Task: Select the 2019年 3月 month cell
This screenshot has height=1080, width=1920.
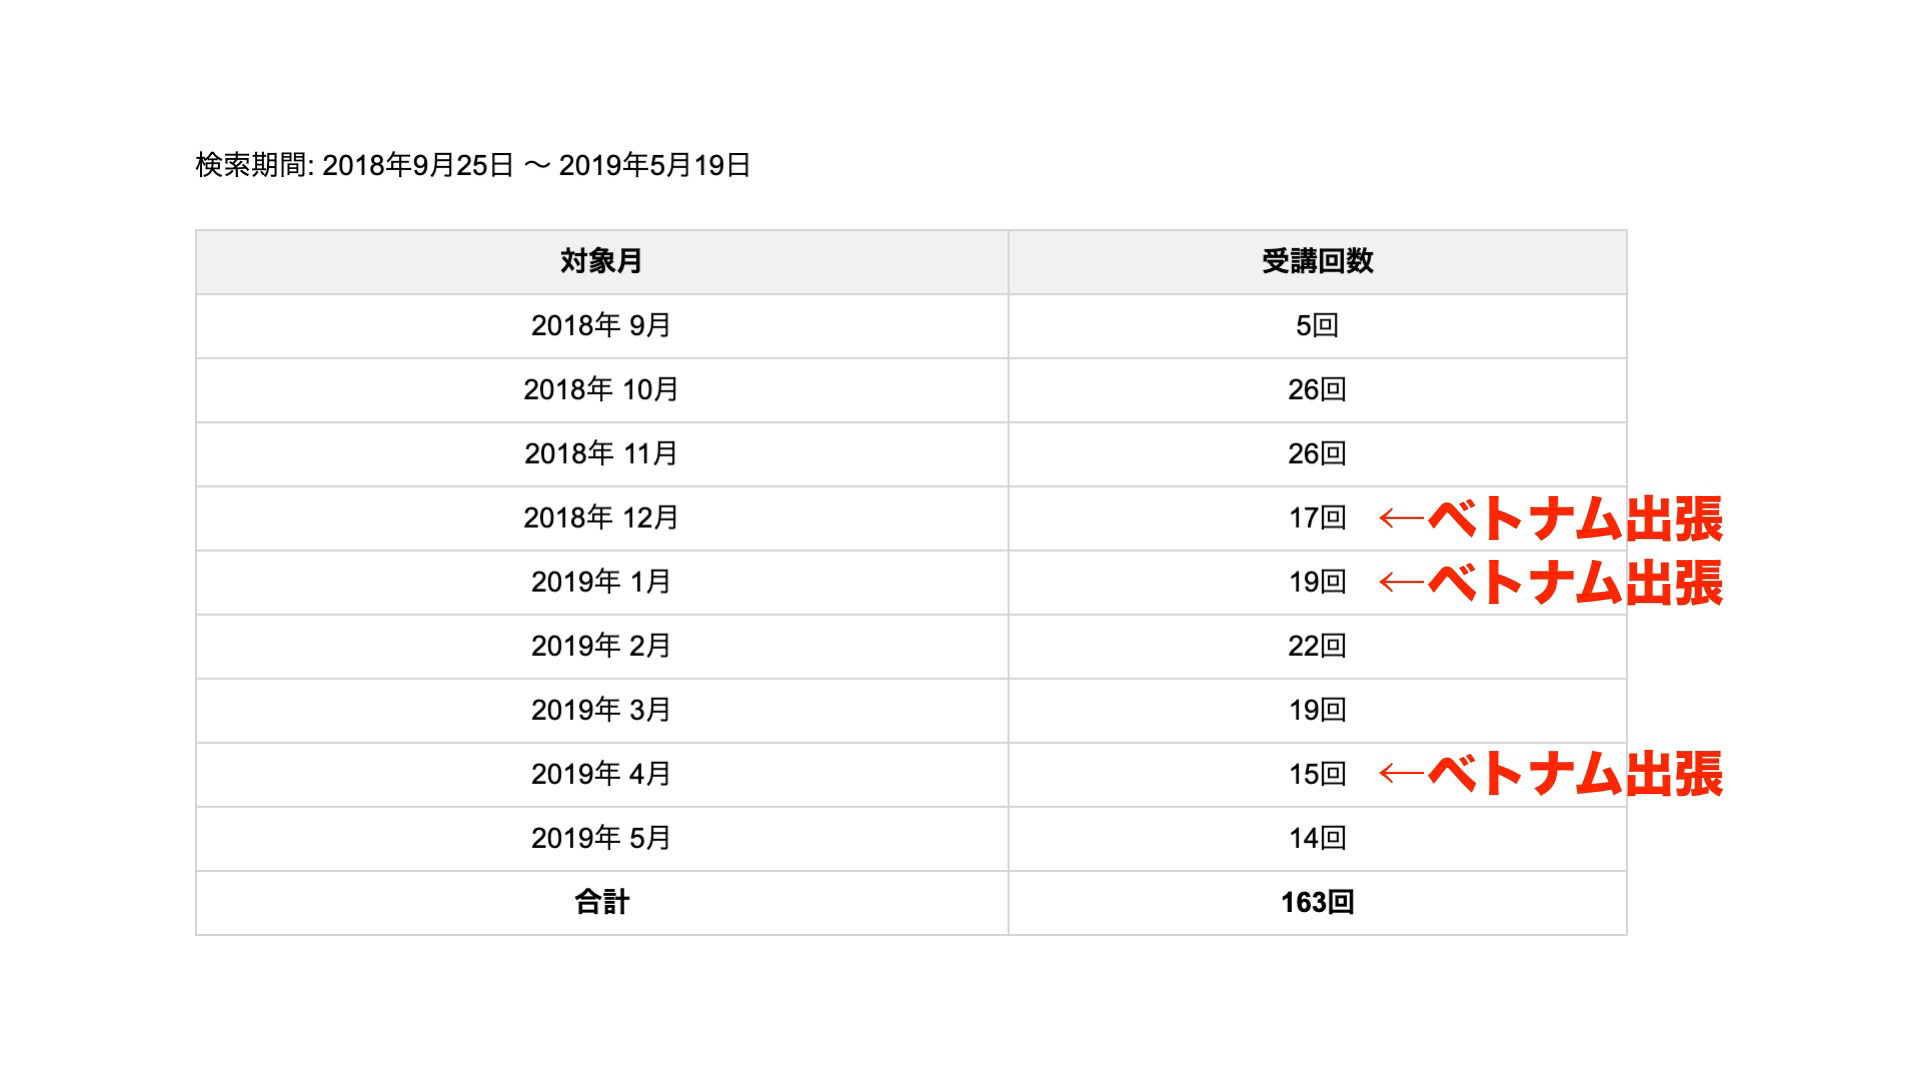Action: (602, 710)
